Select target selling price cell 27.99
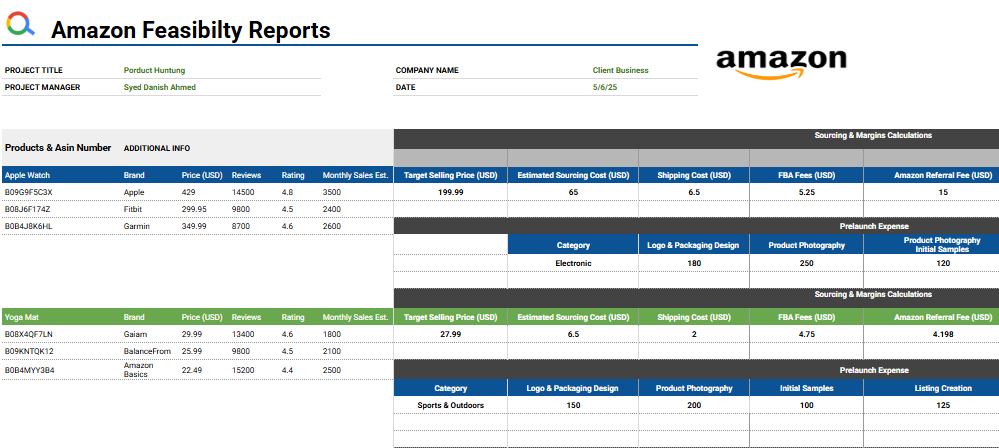The height and width of the screenshot is (448, 999). point(450,334)
